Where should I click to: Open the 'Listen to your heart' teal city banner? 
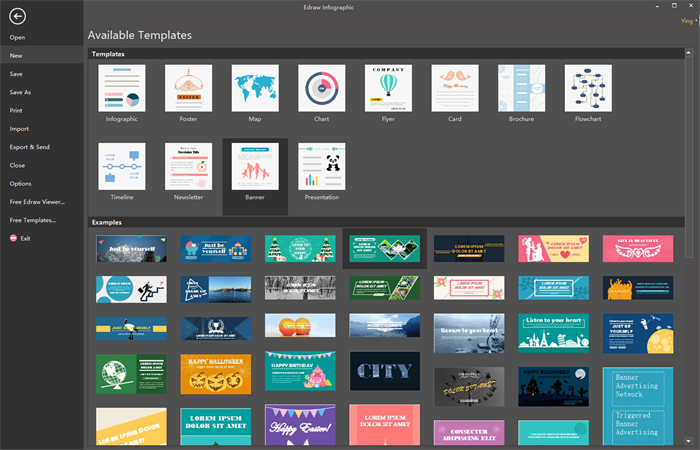tap(554, 333)
